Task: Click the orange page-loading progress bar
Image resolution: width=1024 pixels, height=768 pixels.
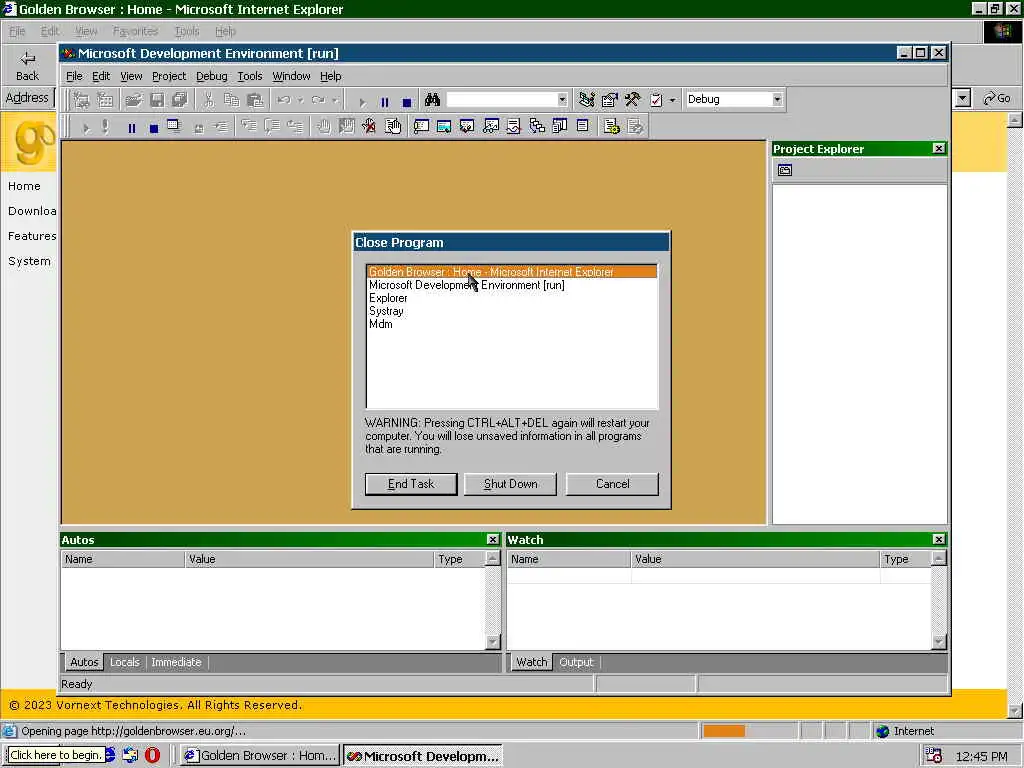Action: [x=724, y=731]
